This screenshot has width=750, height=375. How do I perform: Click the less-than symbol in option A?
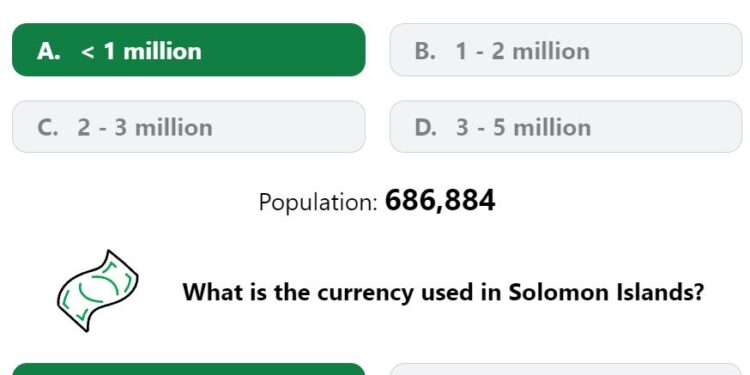[88, 52]
